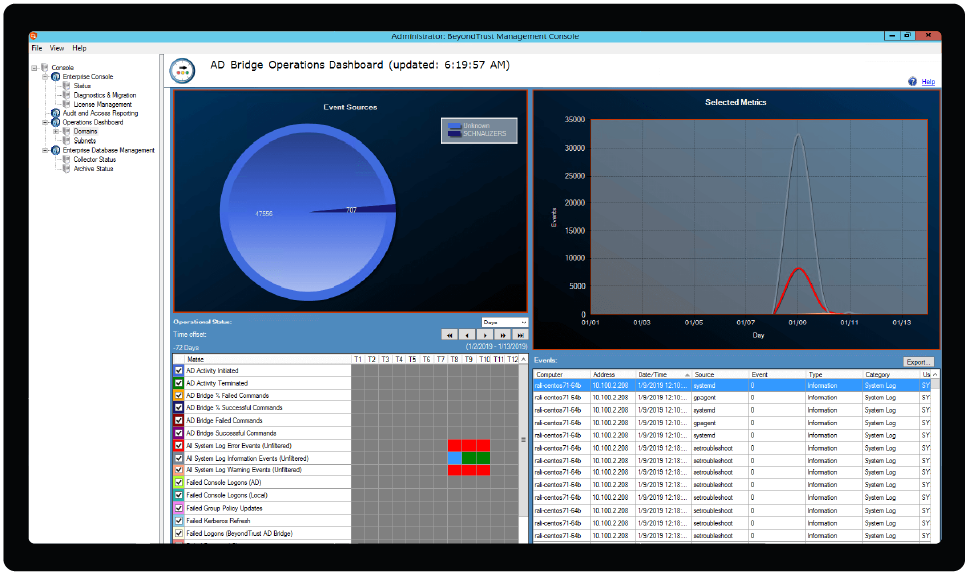The image size is (968, 574).
Task: Click the Export button above events
Action: click(x=917, y=361)
